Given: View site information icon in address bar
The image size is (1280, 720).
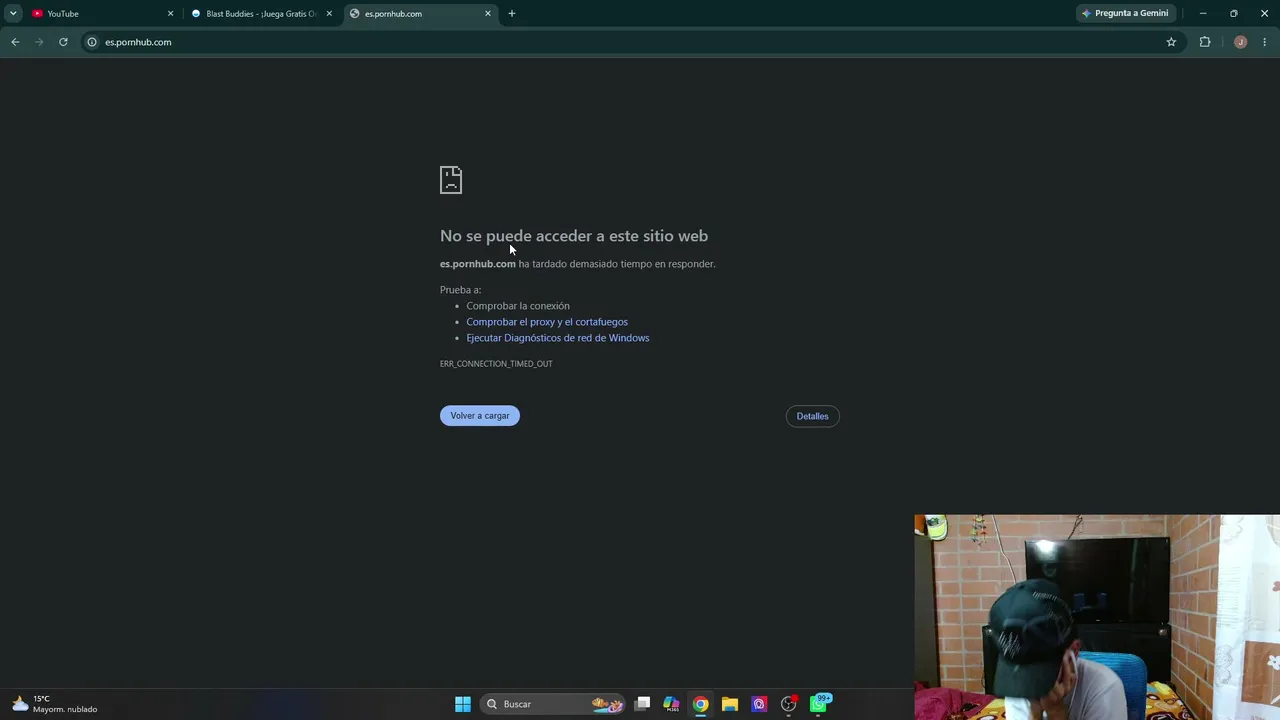Looking at the screenshot, I should click(92, 42).
